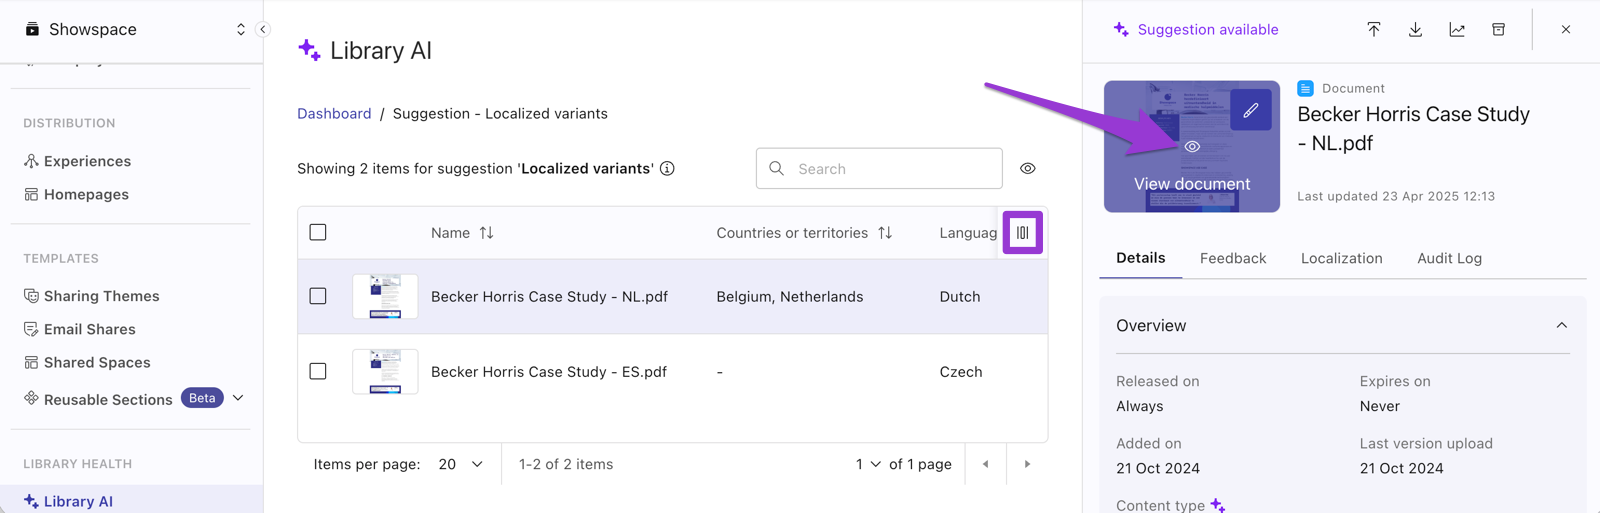Screen dimensions: 1600x513
Task: Open the analytics chart icon
Action: 1457,30
